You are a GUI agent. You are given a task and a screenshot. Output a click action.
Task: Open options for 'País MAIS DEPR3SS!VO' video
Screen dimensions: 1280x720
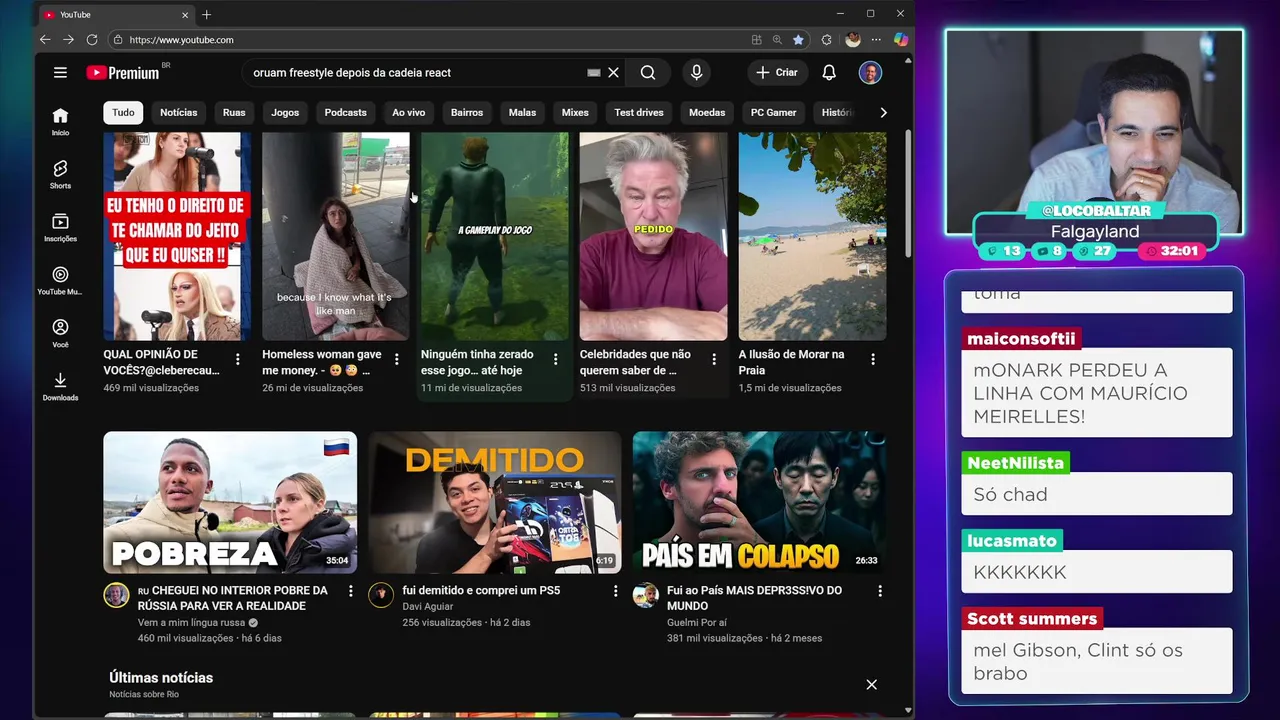(x=880, y=591)
